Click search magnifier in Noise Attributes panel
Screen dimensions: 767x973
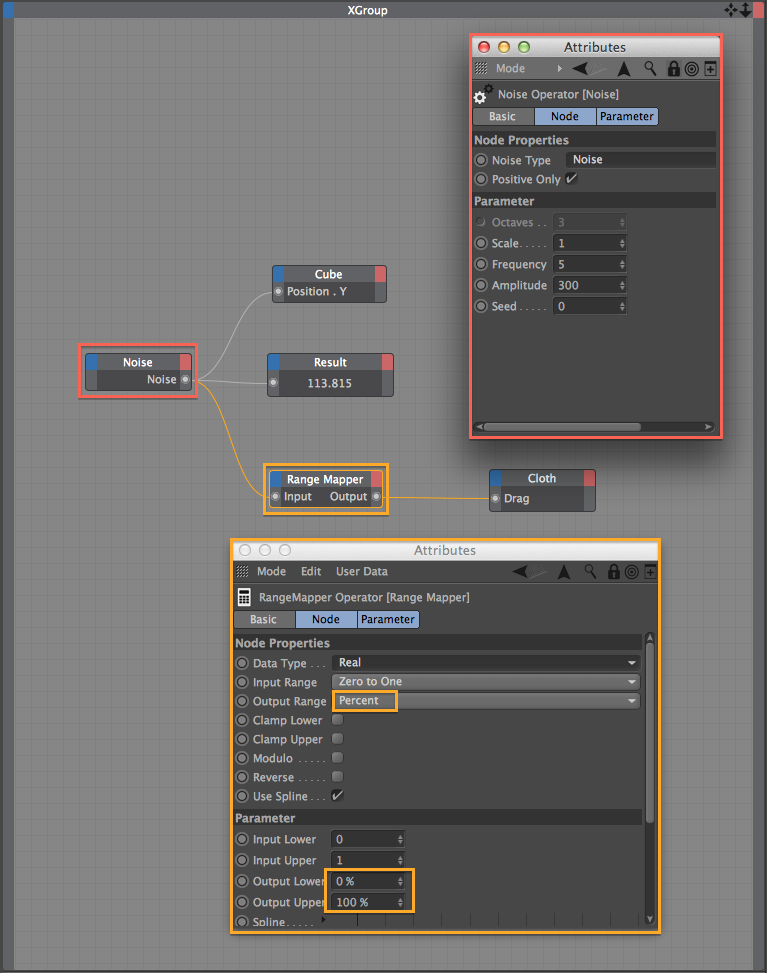point(650,68)
